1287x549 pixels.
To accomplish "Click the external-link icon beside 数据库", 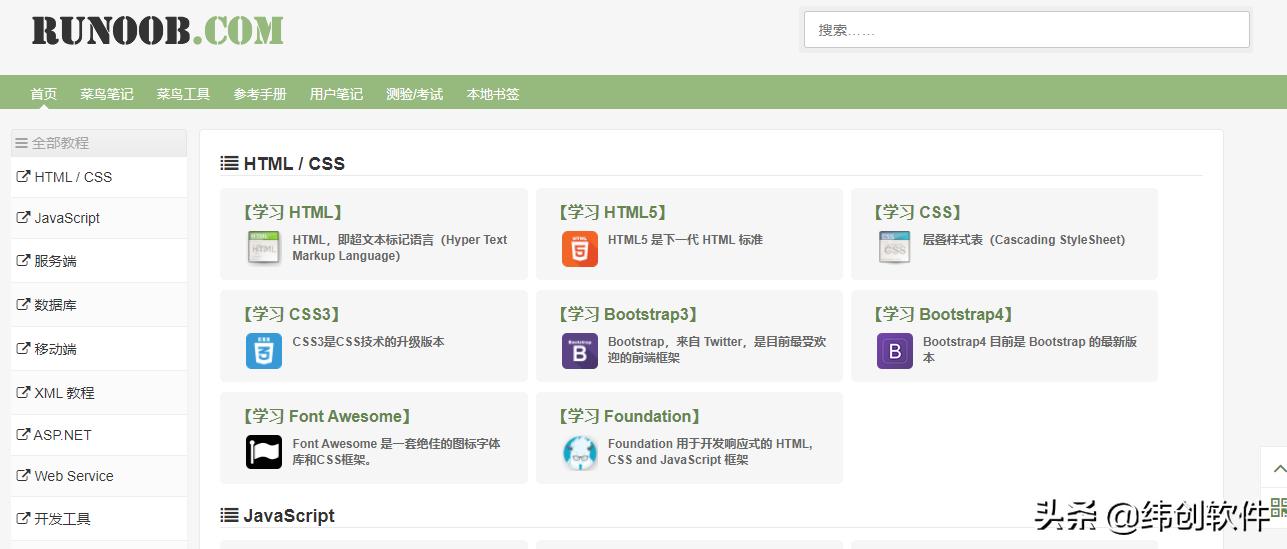I will (x=24, y=304).
